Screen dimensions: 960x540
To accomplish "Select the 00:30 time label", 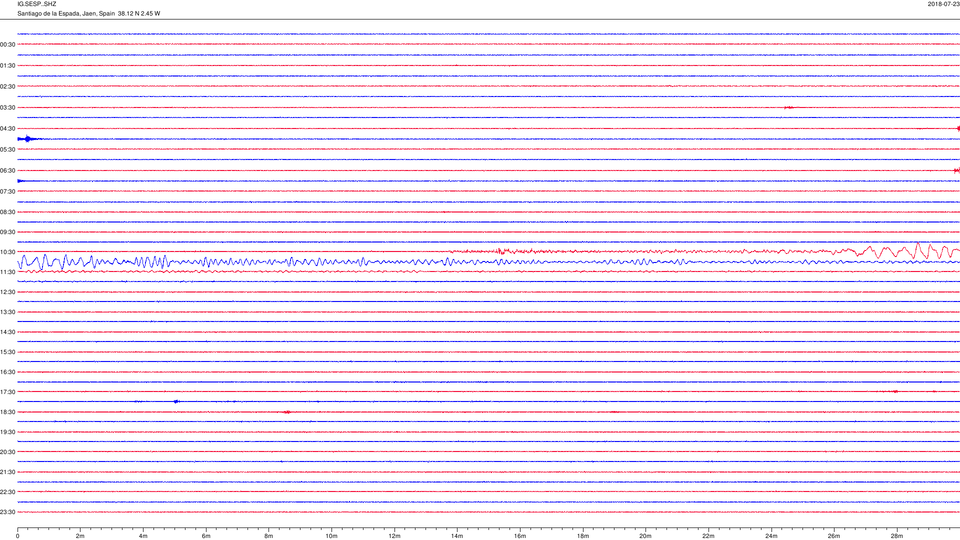I will pos(8,45).
